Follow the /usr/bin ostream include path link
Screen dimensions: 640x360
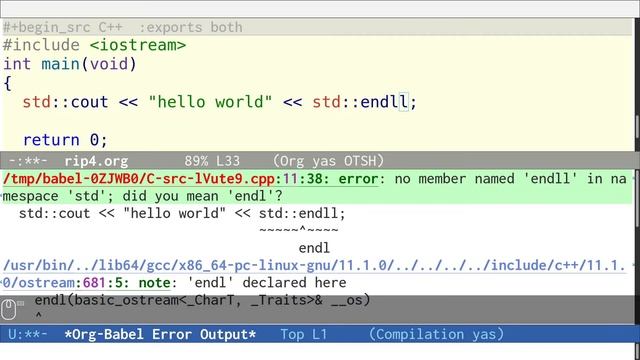point(314,274)
